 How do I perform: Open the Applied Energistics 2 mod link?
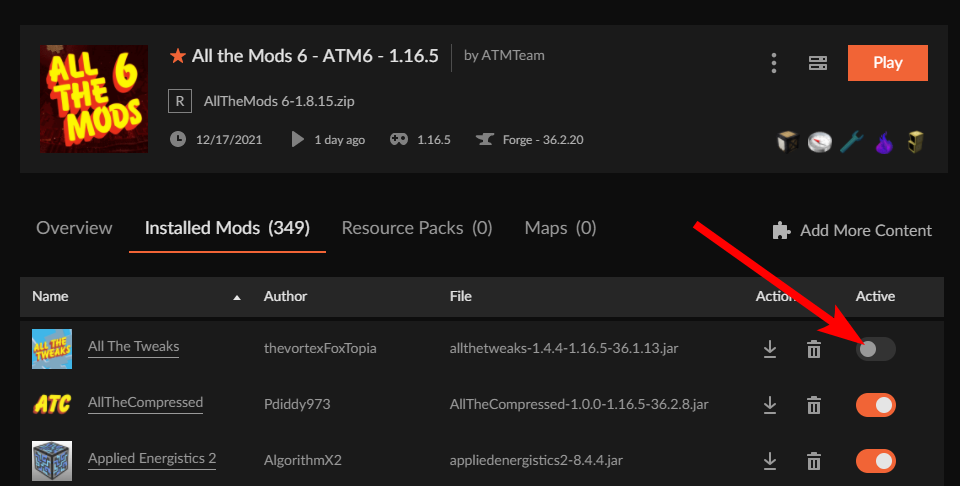[x=152, y=458]
